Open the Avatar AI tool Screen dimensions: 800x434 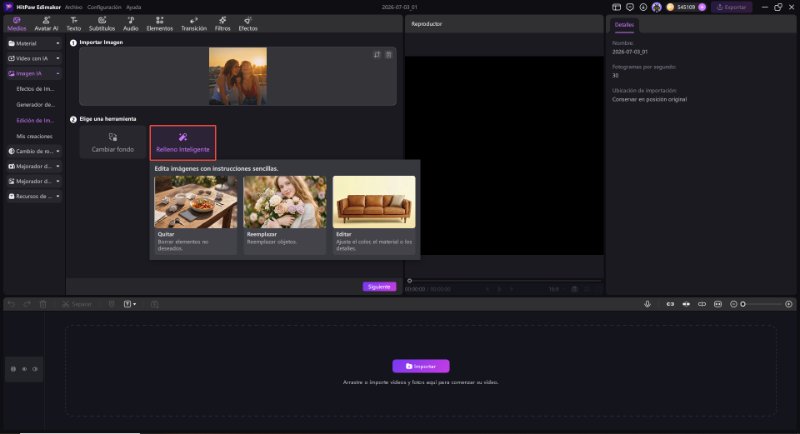point(46,23)
